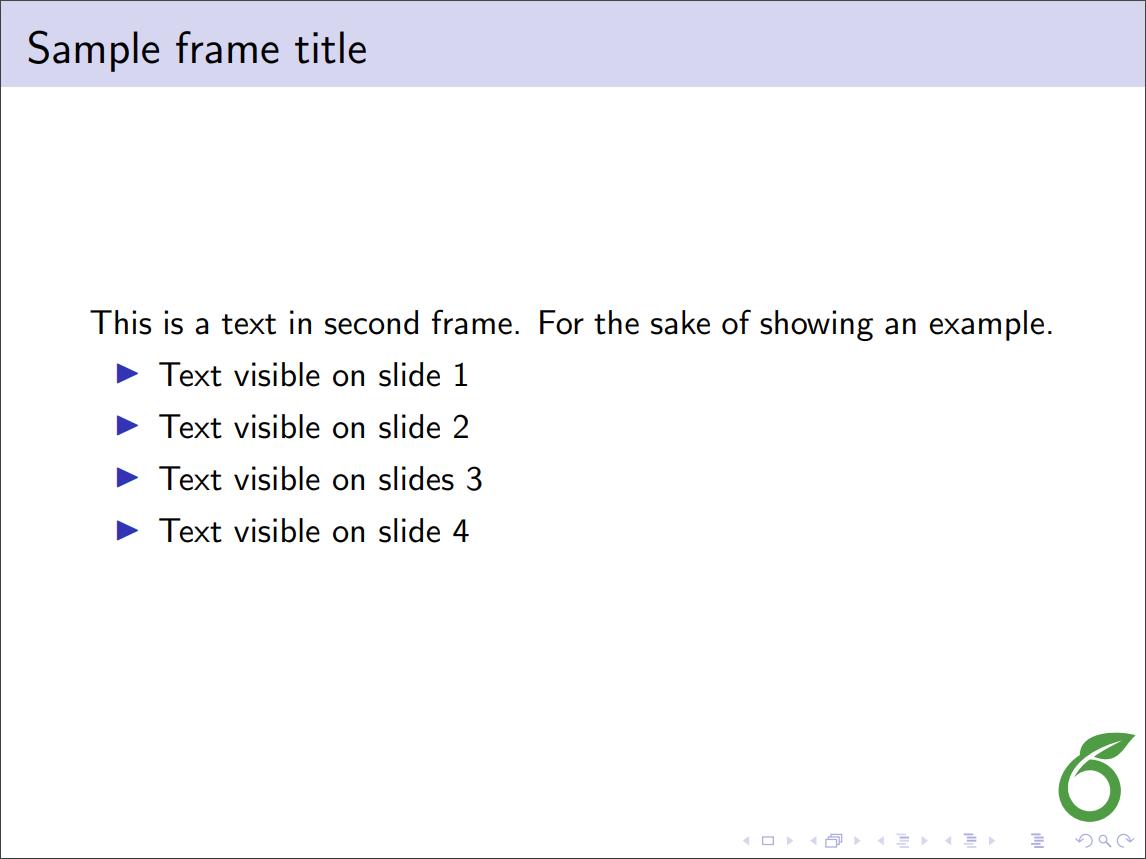This screenshot has width=1146, height=859.
Task: Click the next subsection arrow
Action: [924, 841]
